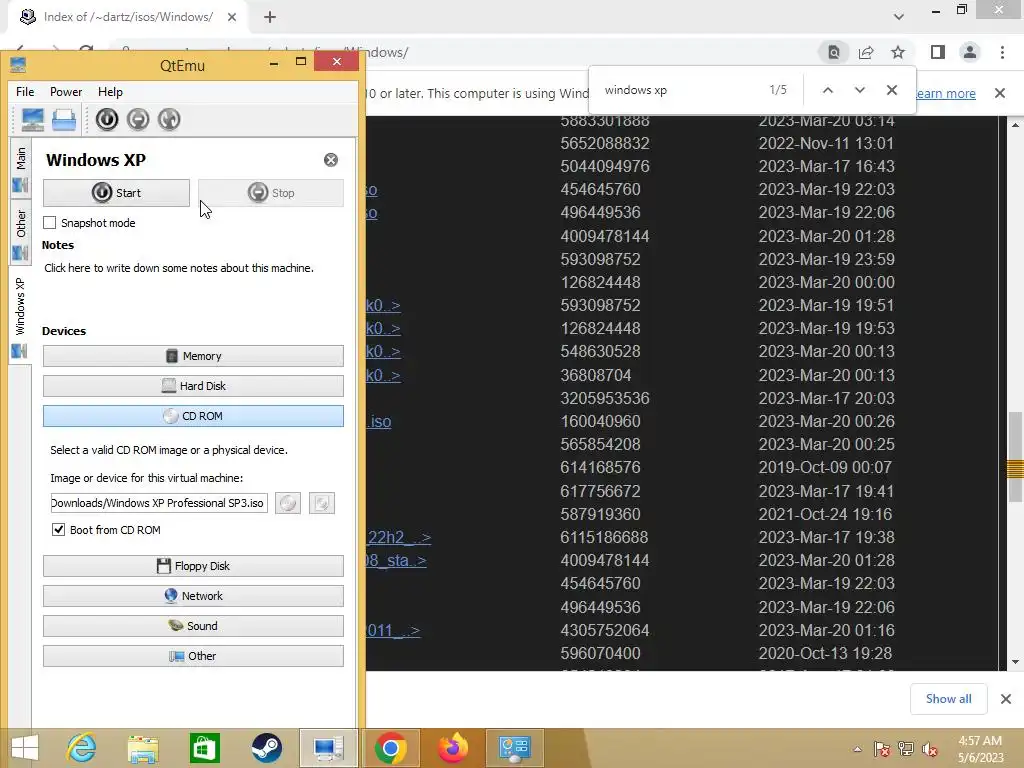The height and width of the screenshot is (768, 1024).
Task: Click the Chrome search-in-page icon in address bar
Action: coord(834,52)
